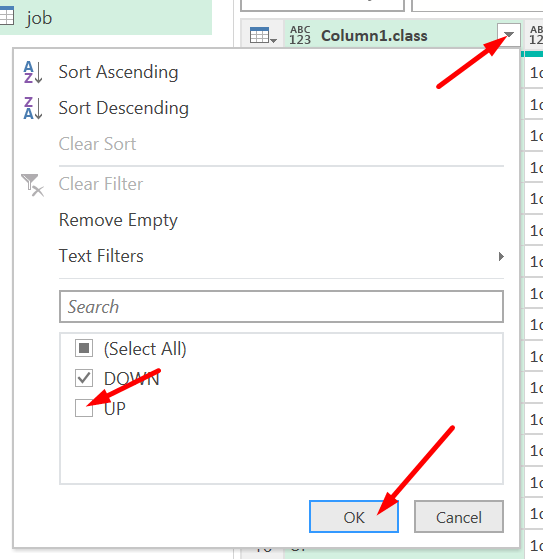Click the Clear Filter funnel icon
543x559 pixels.
[x=32, y=185]
